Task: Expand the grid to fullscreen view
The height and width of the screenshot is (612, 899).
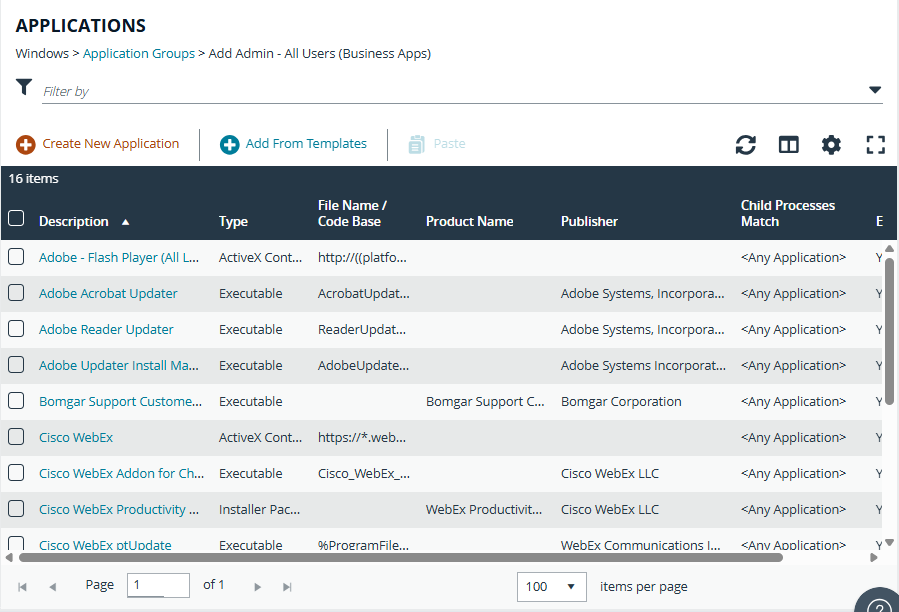Action: 875,144
